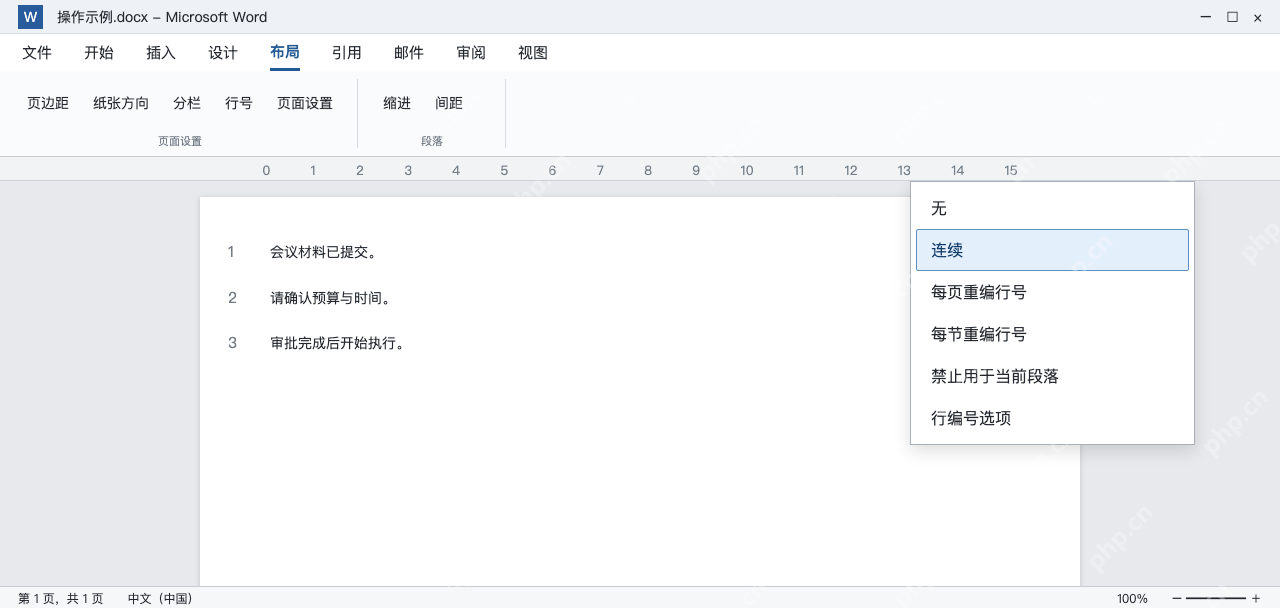Viewport: 1280px width, 608px height.
Task: Open the 引用 tab
Action: 347,53
